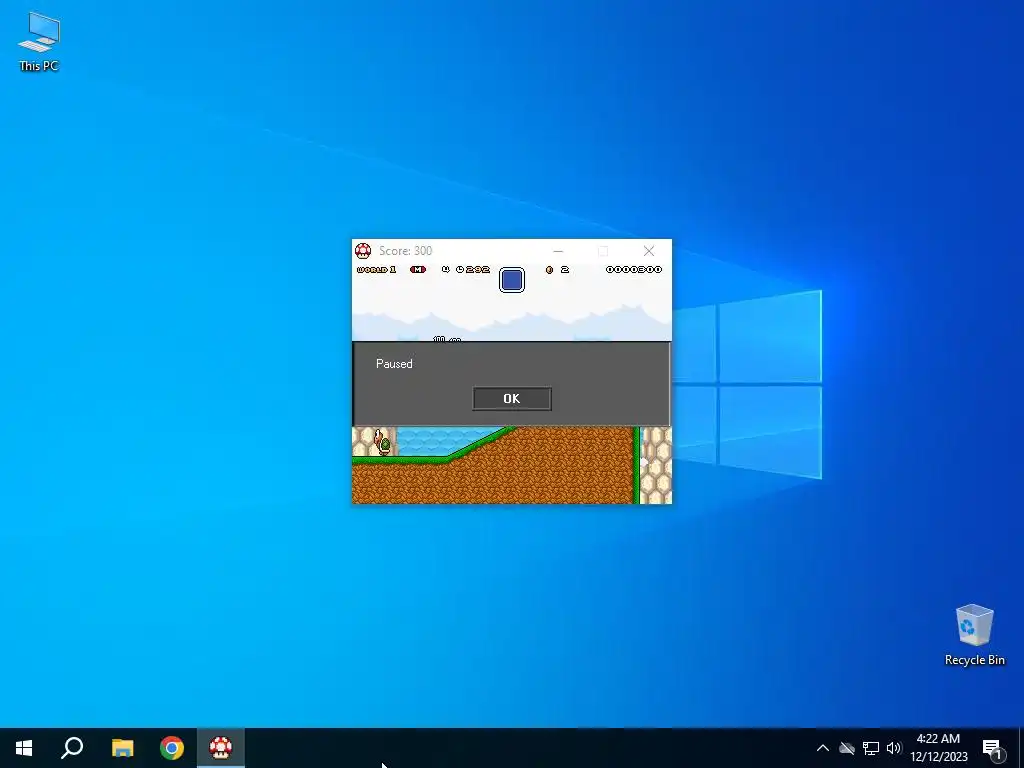
Task: Open This PC desktop icon
Action: click(39, 41)
